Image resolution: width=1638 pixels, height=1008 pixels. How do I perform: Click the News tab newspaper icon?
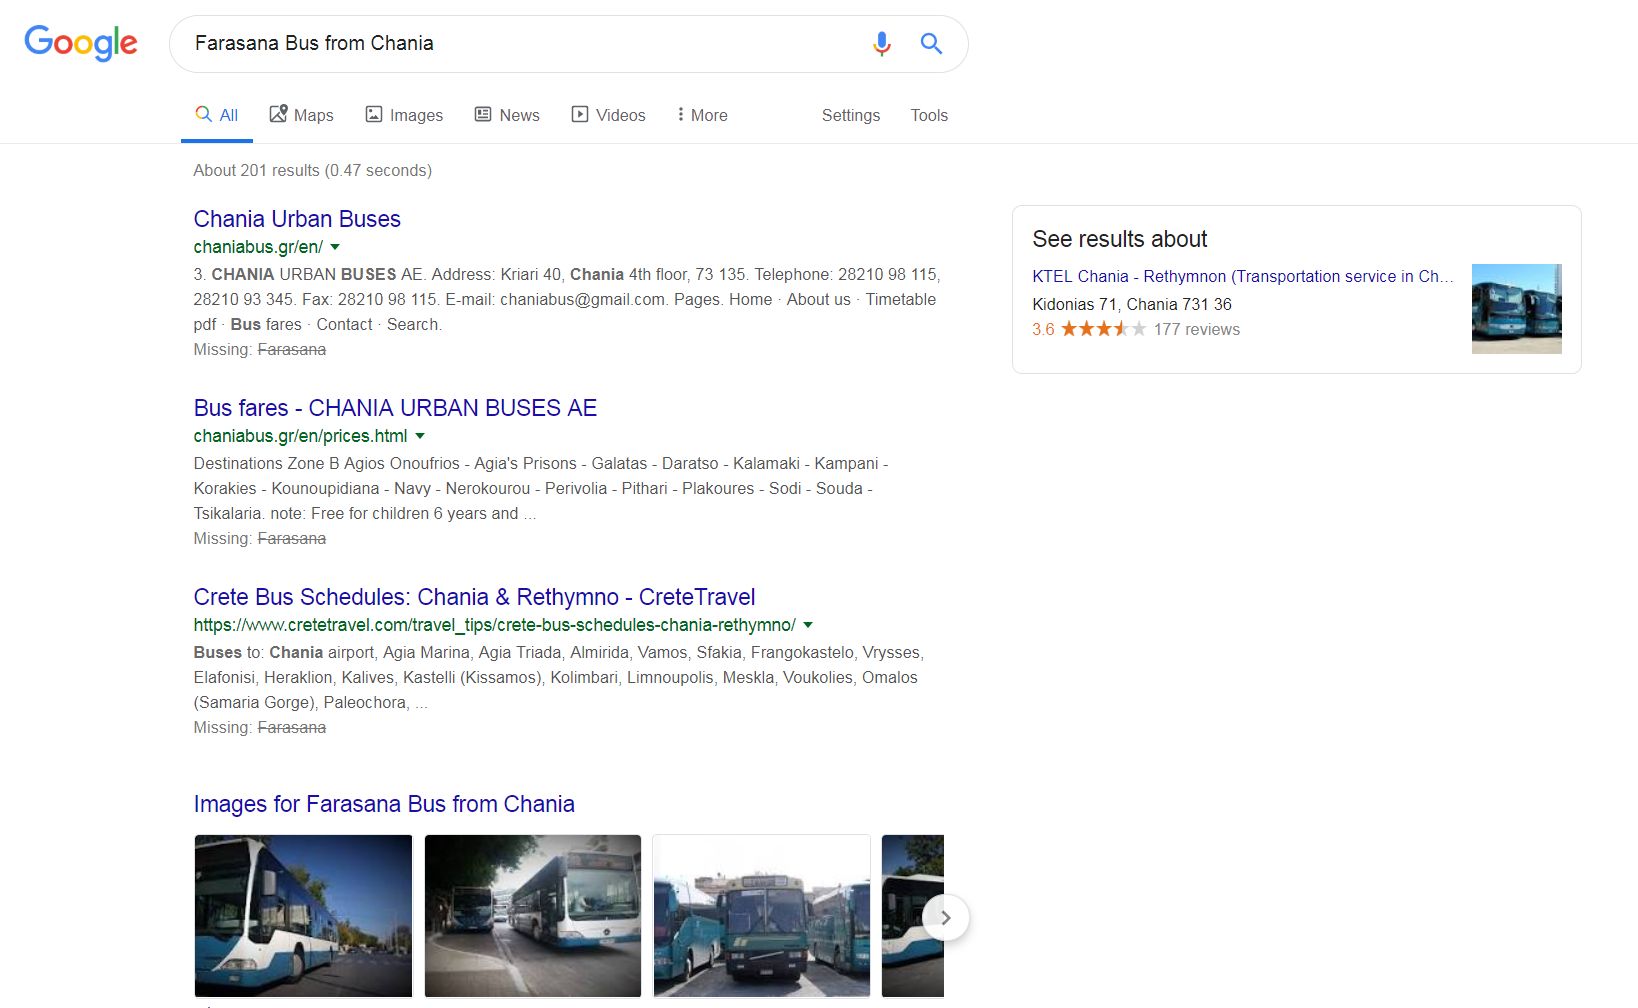pos(483,114)
